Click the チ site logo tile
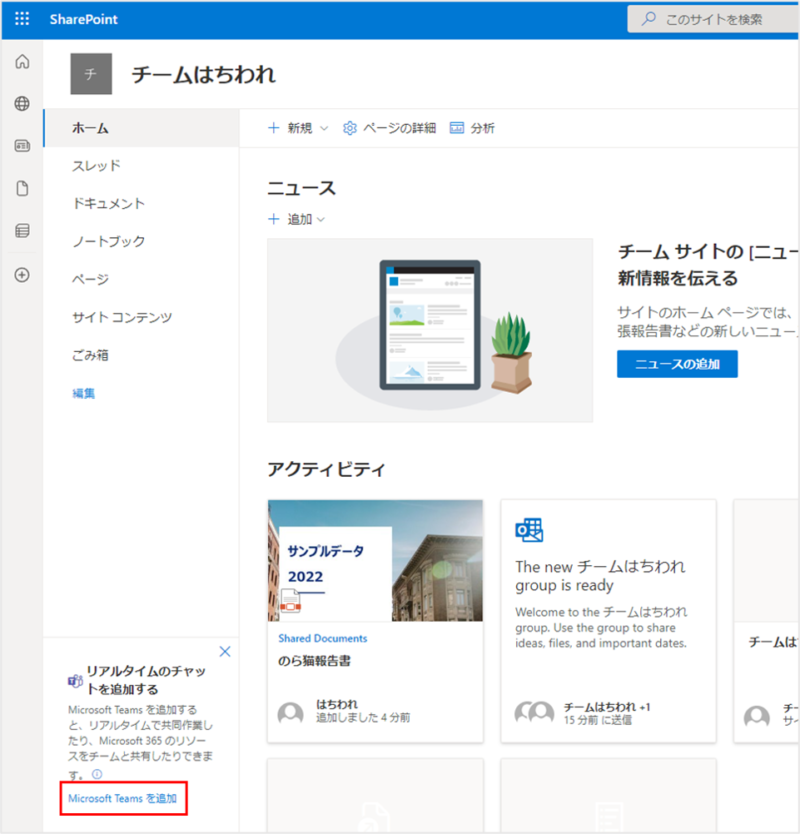 pyautogui.click(x=91, y=75)
